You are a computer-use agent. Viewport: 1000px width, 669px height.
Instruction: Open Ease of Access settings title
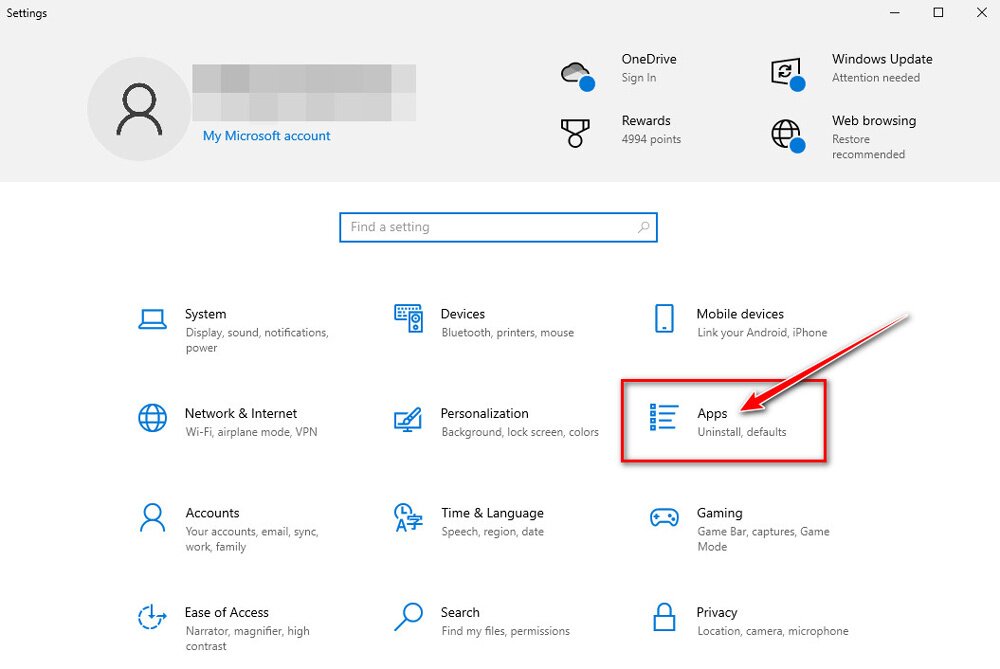[x=226, y=612]
